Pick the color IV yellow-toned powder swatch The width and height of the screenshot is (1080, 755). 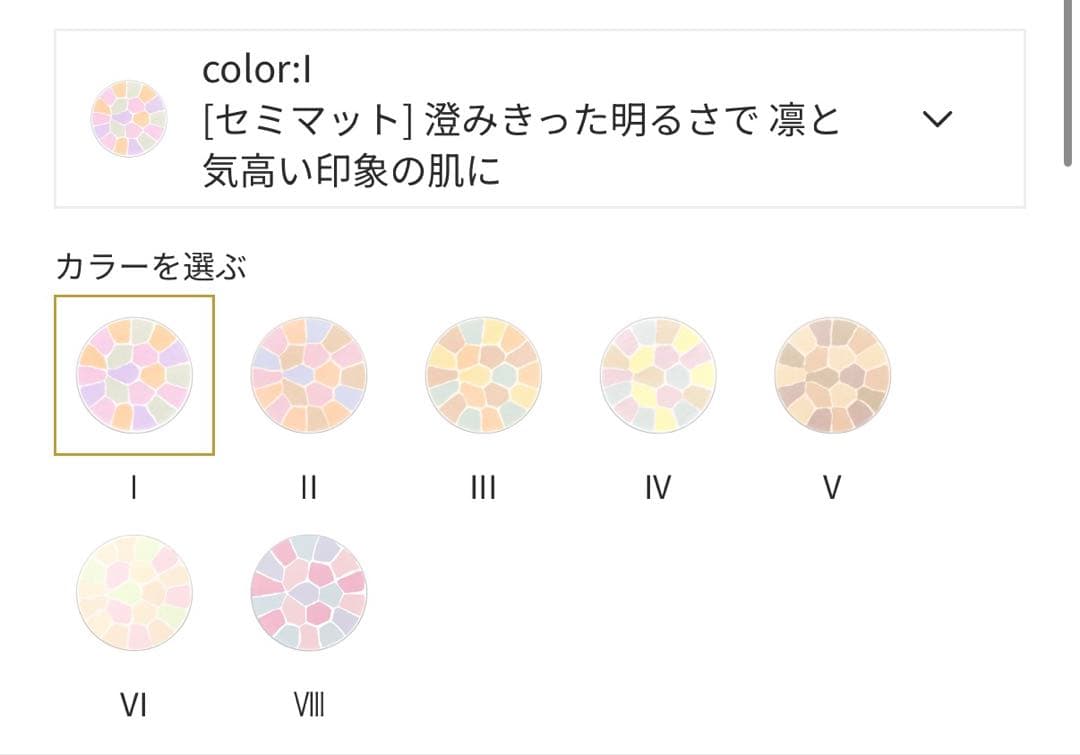[658, 374]
